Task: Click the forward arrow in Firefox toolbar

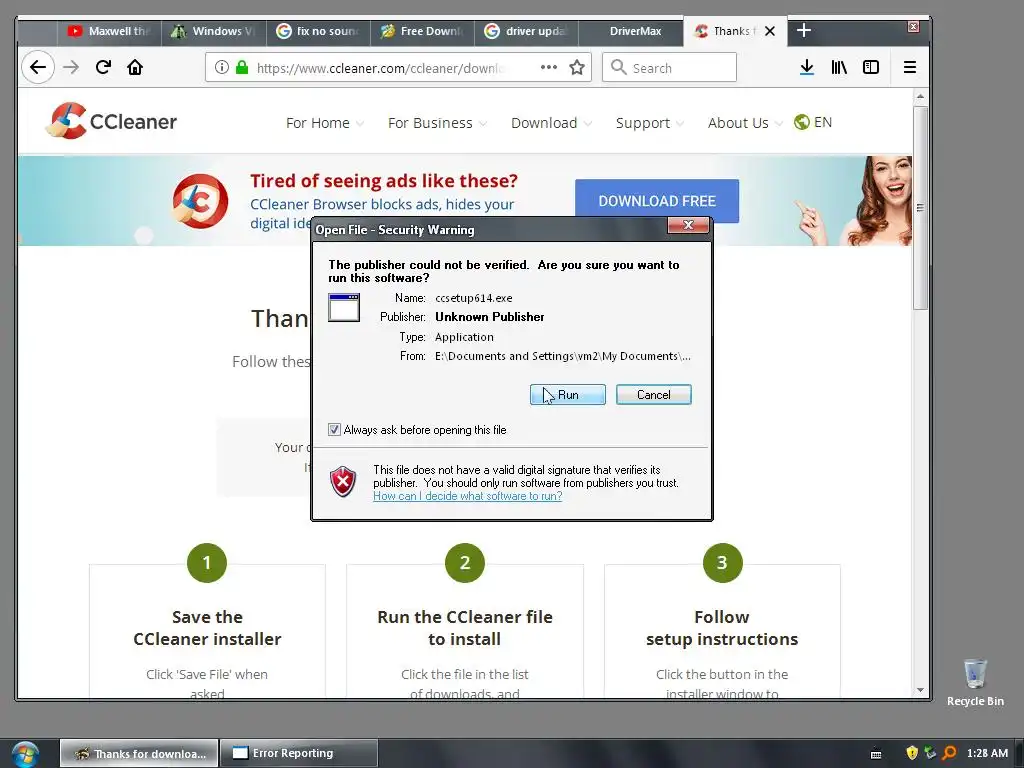Action: [71, 67]
